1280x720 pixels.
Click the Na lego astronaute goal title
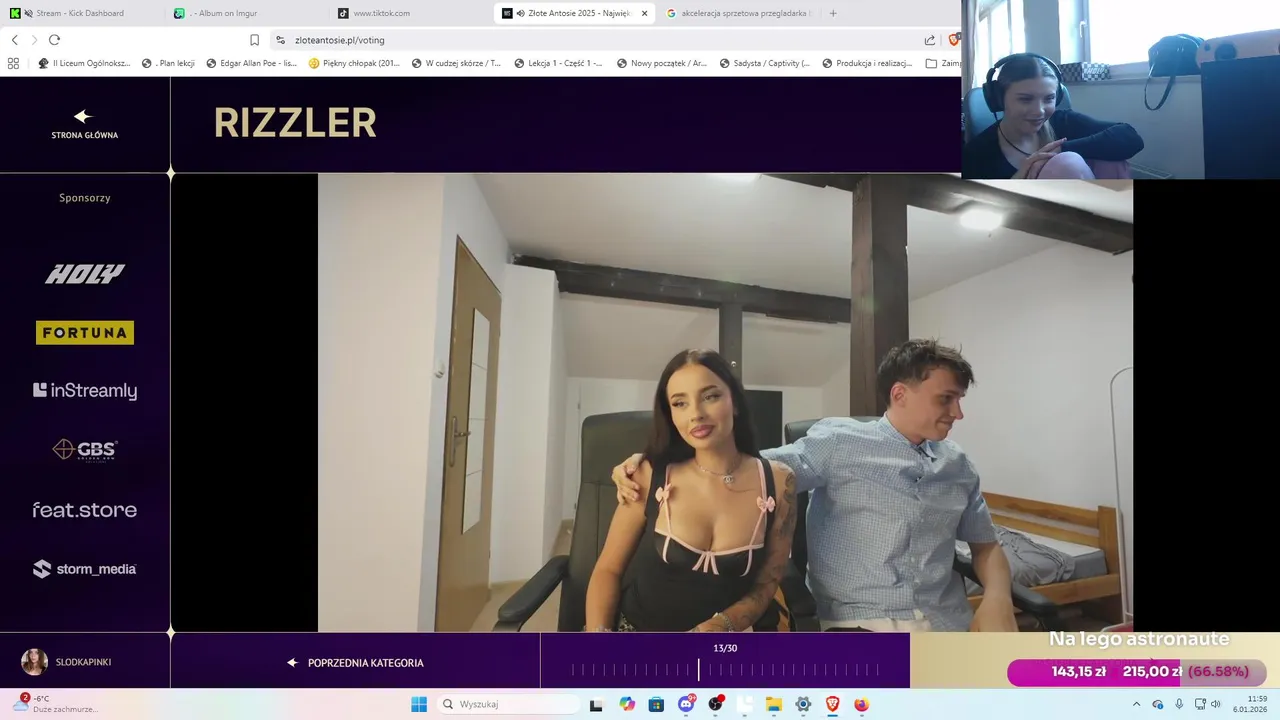tap(1139, 639)
